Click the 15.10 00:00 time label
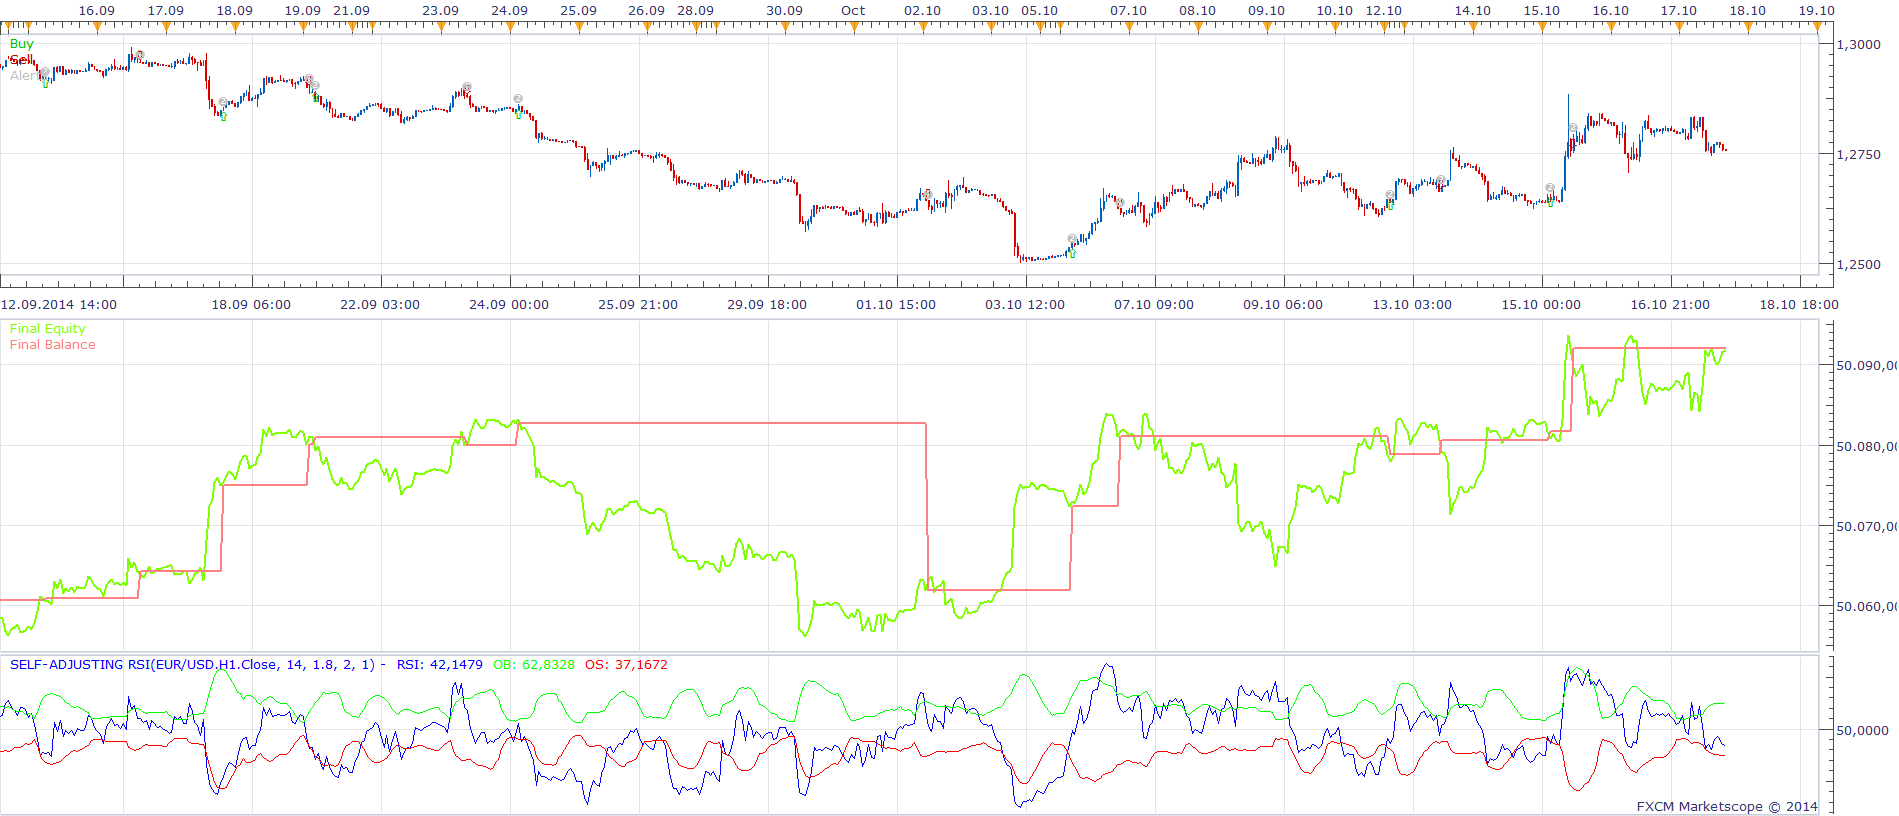1899x816 pixels. (x=1541, y=304)
